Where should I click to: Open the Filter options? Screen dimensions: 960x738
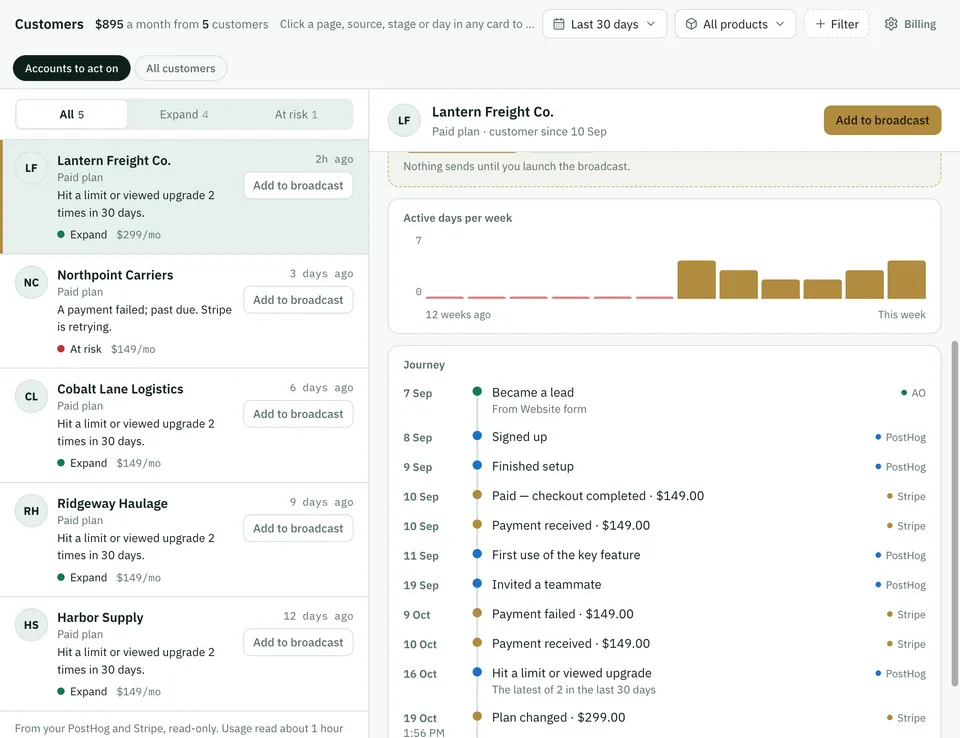tap(836, 24)
